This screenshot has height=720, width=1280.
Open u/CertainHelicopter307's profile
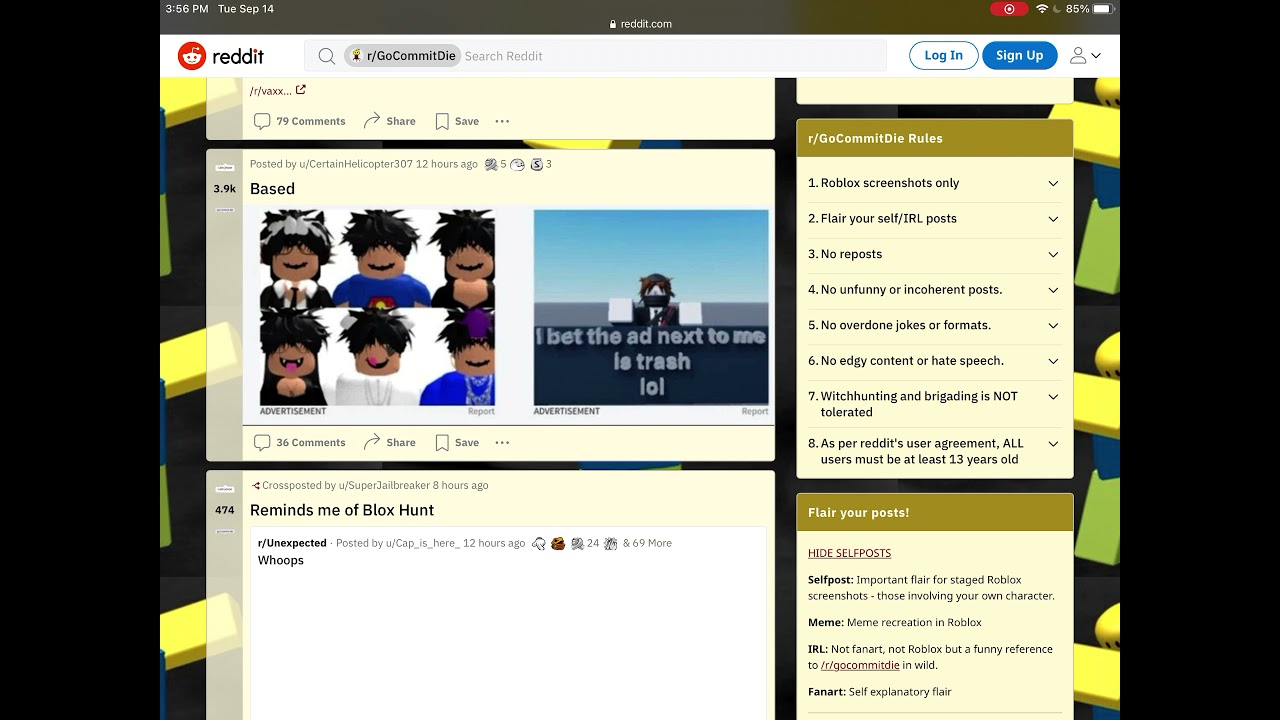coord(356,164)
